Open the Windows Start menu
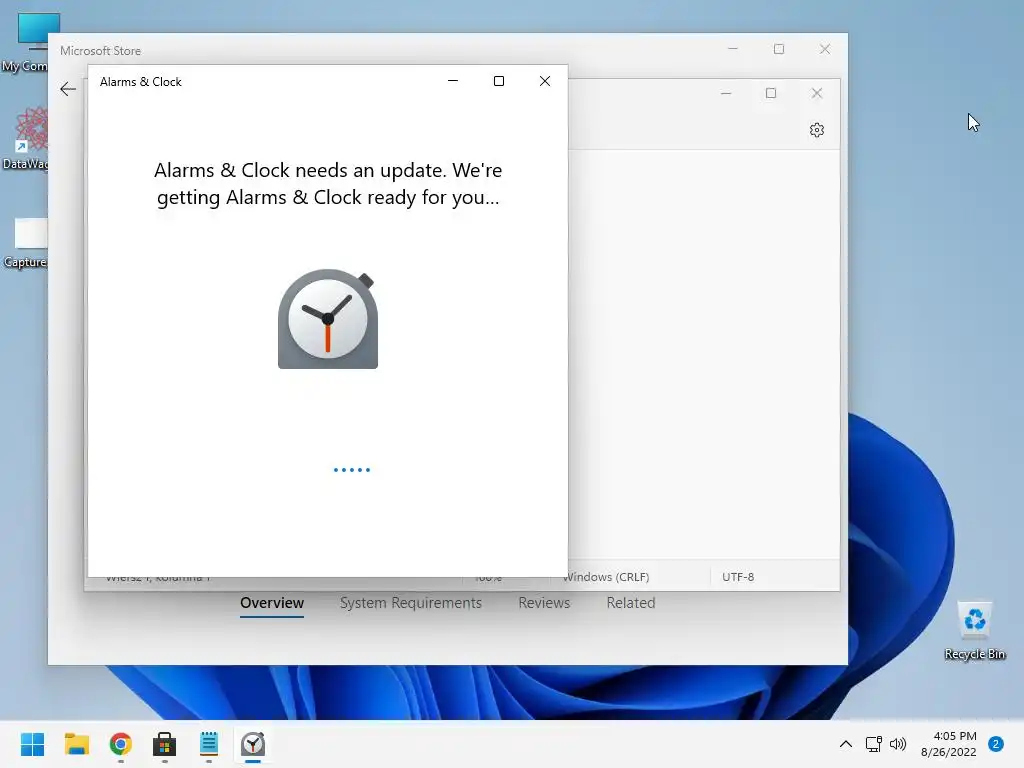The width and height of the screenshot is (1024, 768). click(x=32, y=744)
